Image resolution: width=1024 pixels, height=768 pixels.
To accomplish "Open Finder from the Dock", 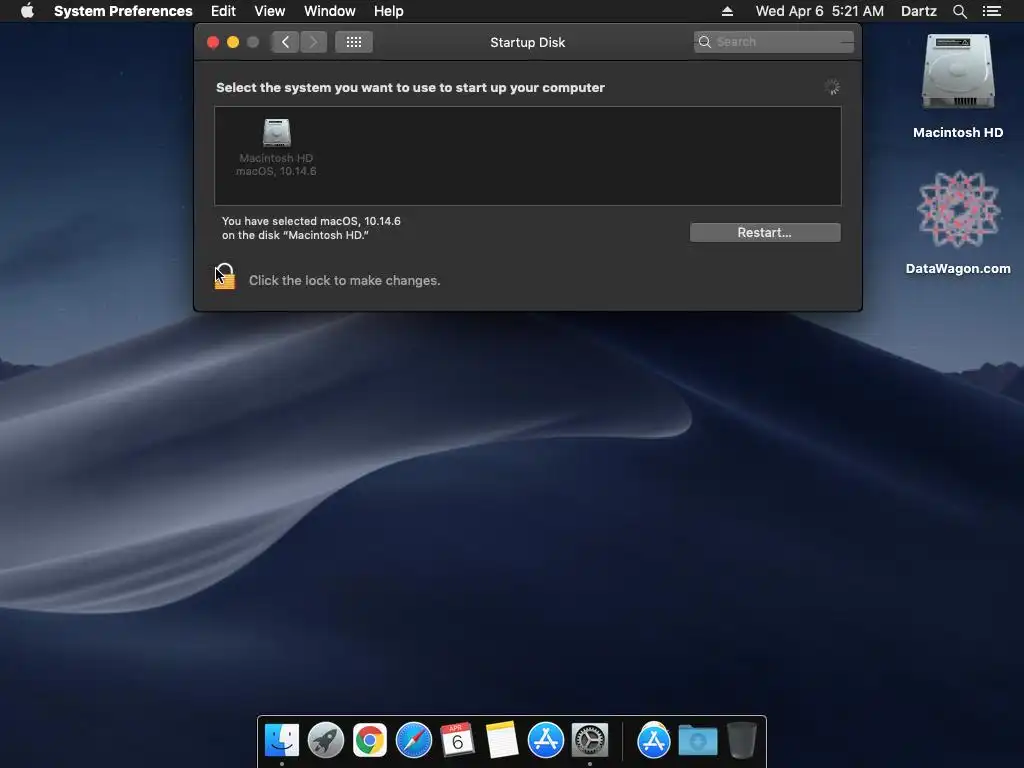I will (281, 740).
